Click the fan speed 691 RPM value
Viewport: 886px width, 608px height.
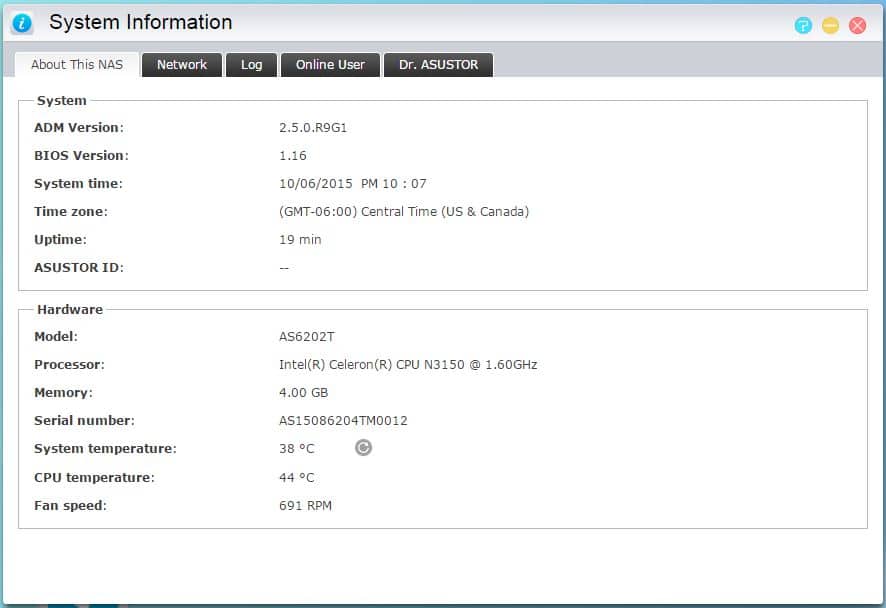[305, 506]
